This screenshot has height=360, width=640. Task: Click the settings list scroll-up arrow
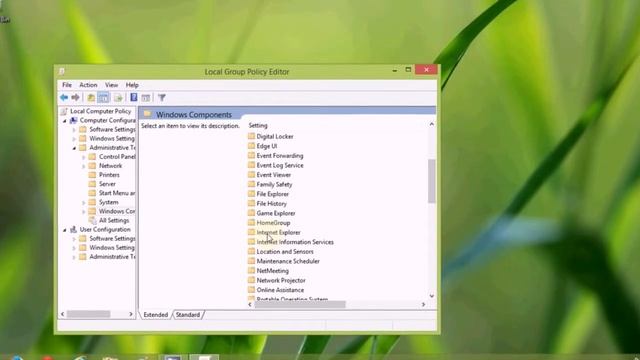(x=431, y=124)
